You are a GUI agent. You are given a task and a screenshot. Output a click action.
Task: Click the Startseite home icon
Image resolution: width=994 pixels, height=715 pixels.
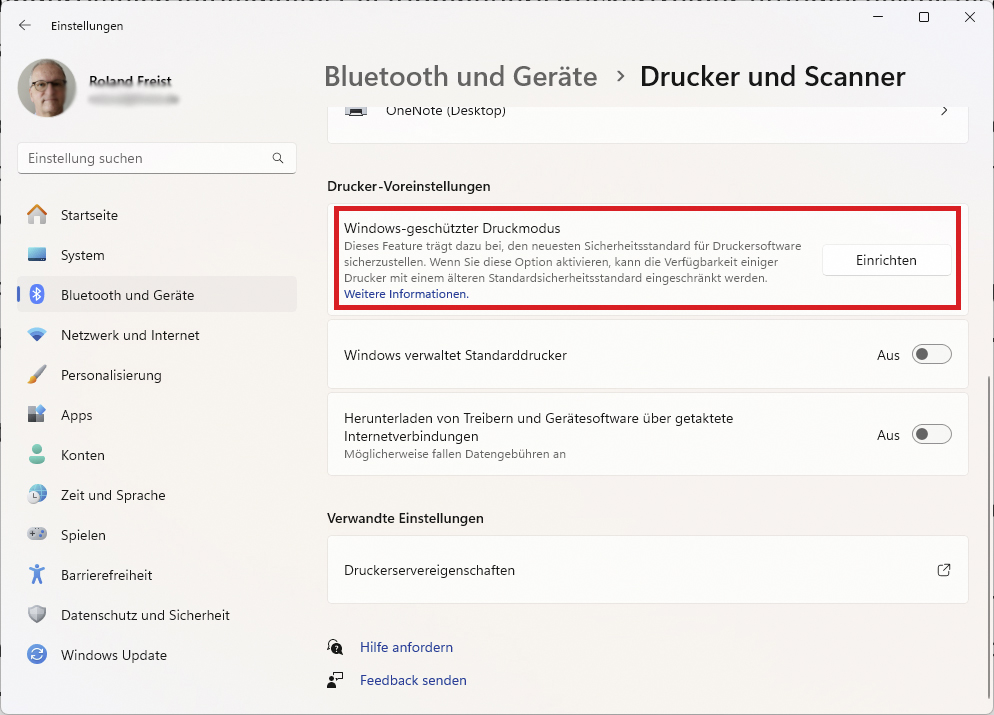point(37,215)
